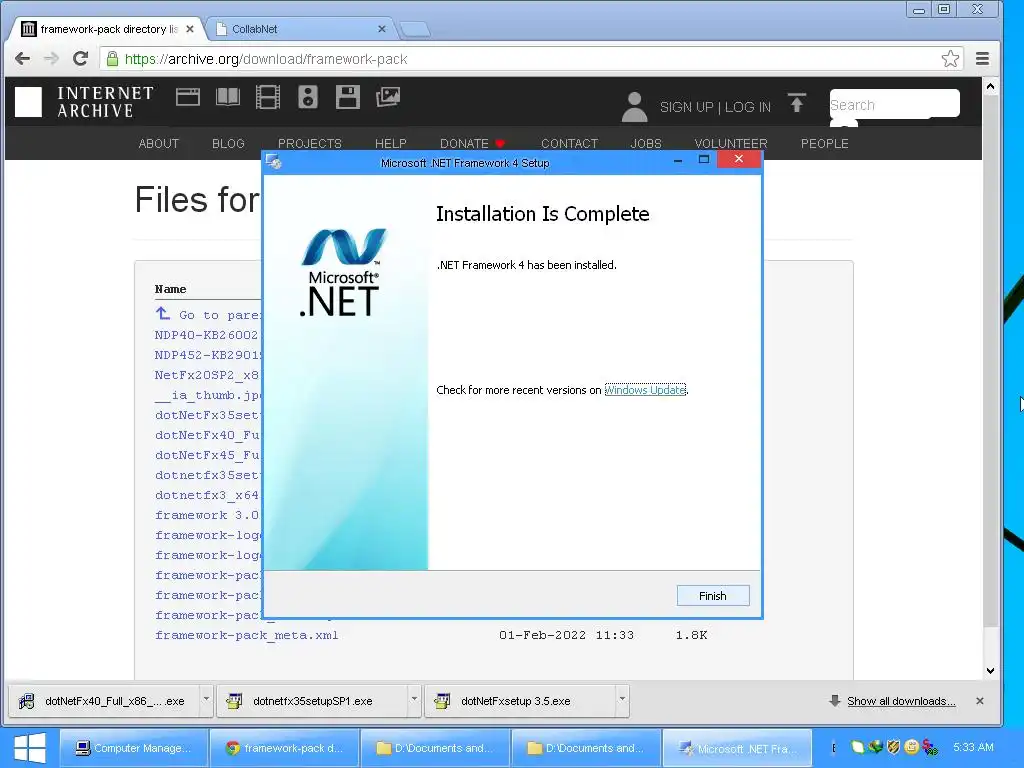The image size is (1024, 768).
Task: Open the Windows Start button
Action: 29,748
